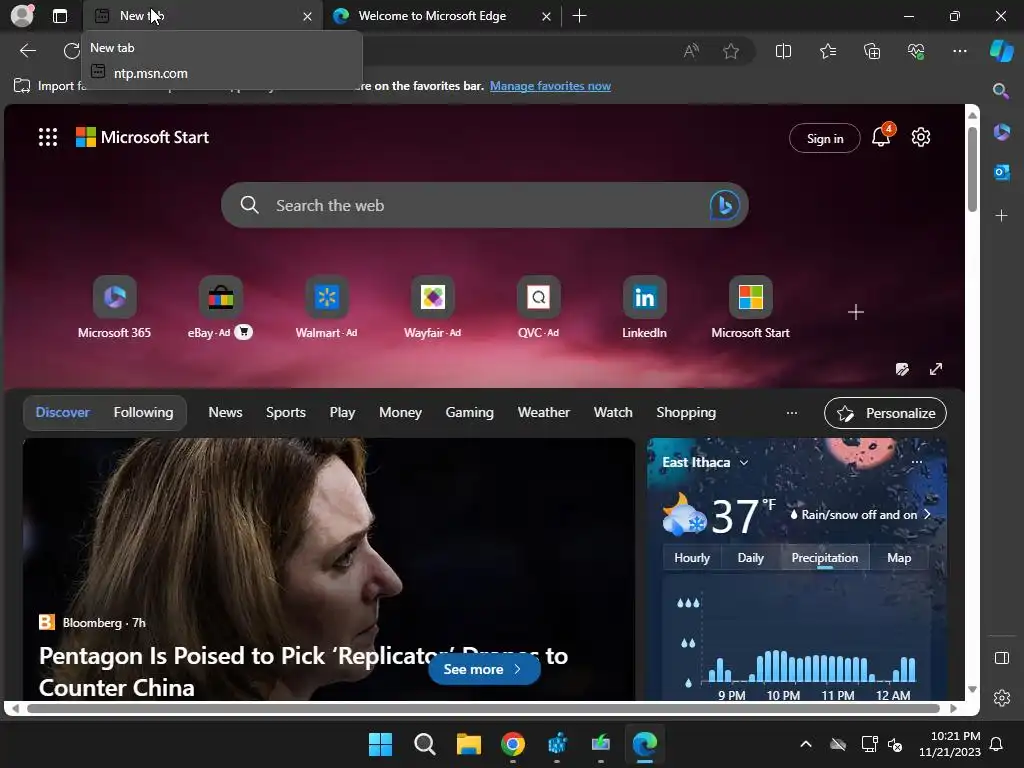1024x768 pixels.
Task: Open Rain/snow off and on forecast
Action: click(860, 515)
